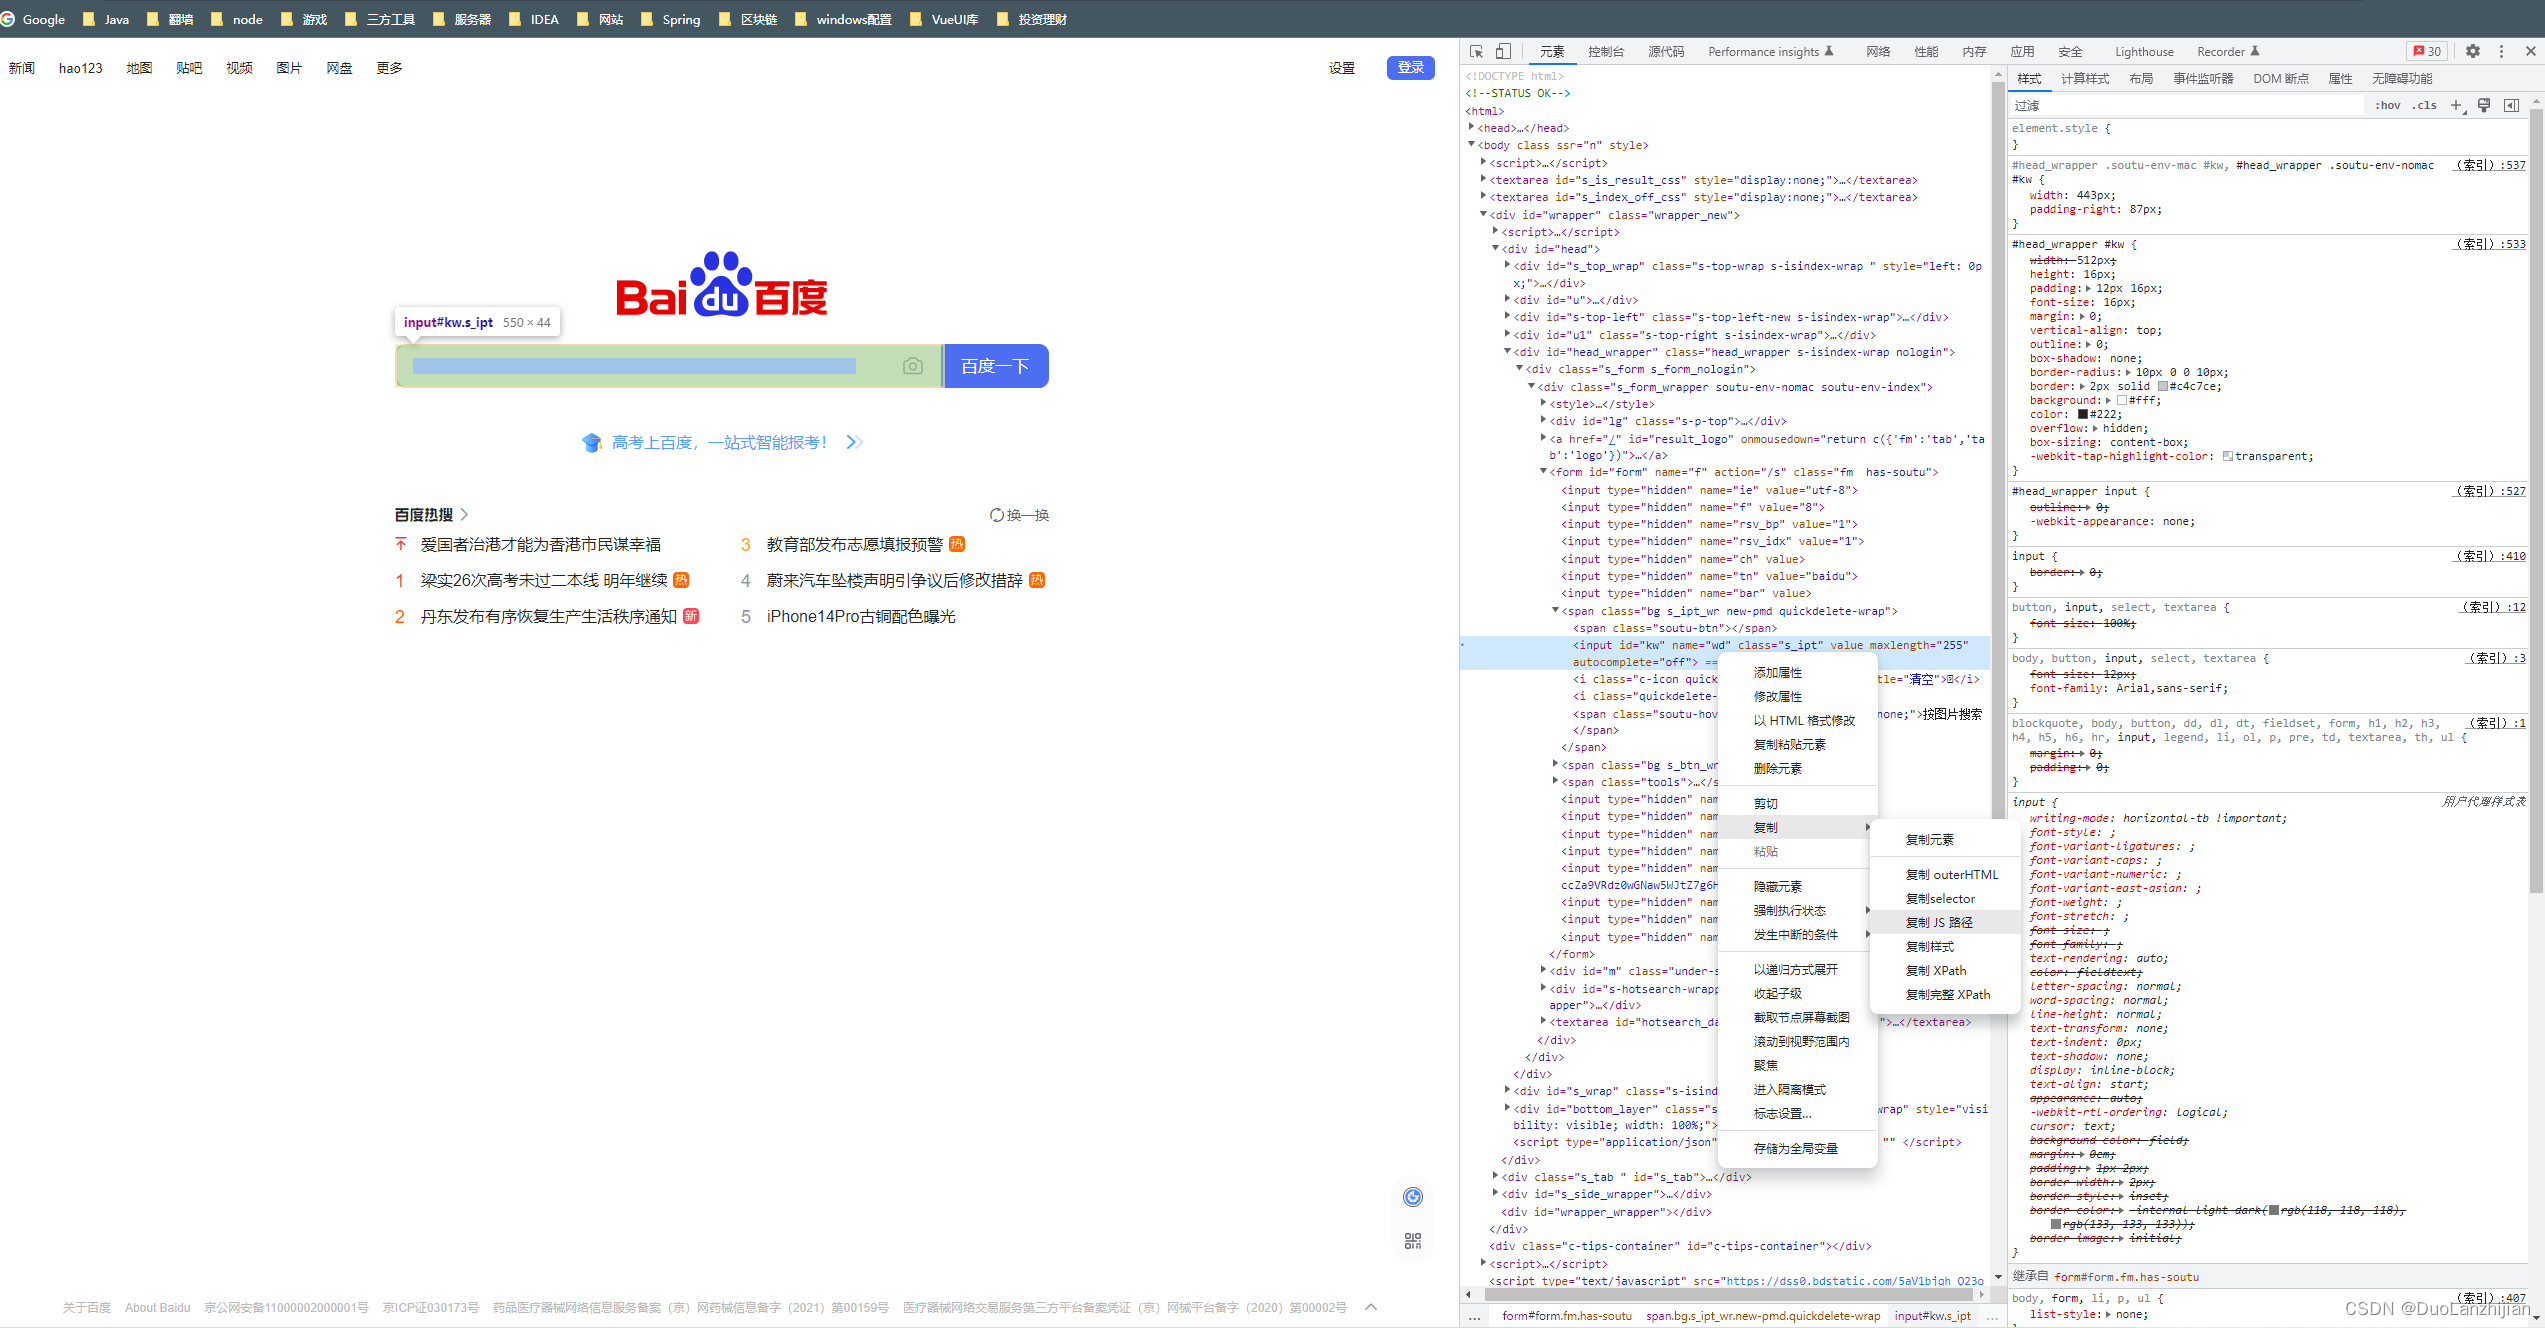Click the up-caret icon at footer end
The image size is (2545, 1328).
point(1371,1307)
